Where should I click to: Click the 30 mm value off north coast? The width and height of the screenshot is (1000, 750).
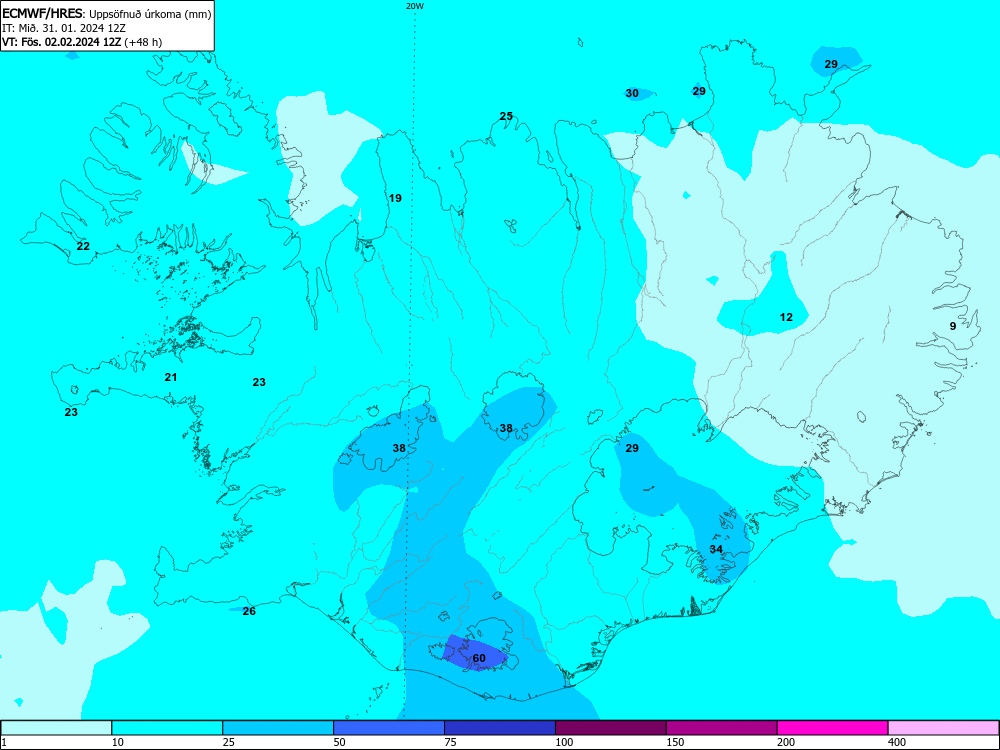point(632,93)
